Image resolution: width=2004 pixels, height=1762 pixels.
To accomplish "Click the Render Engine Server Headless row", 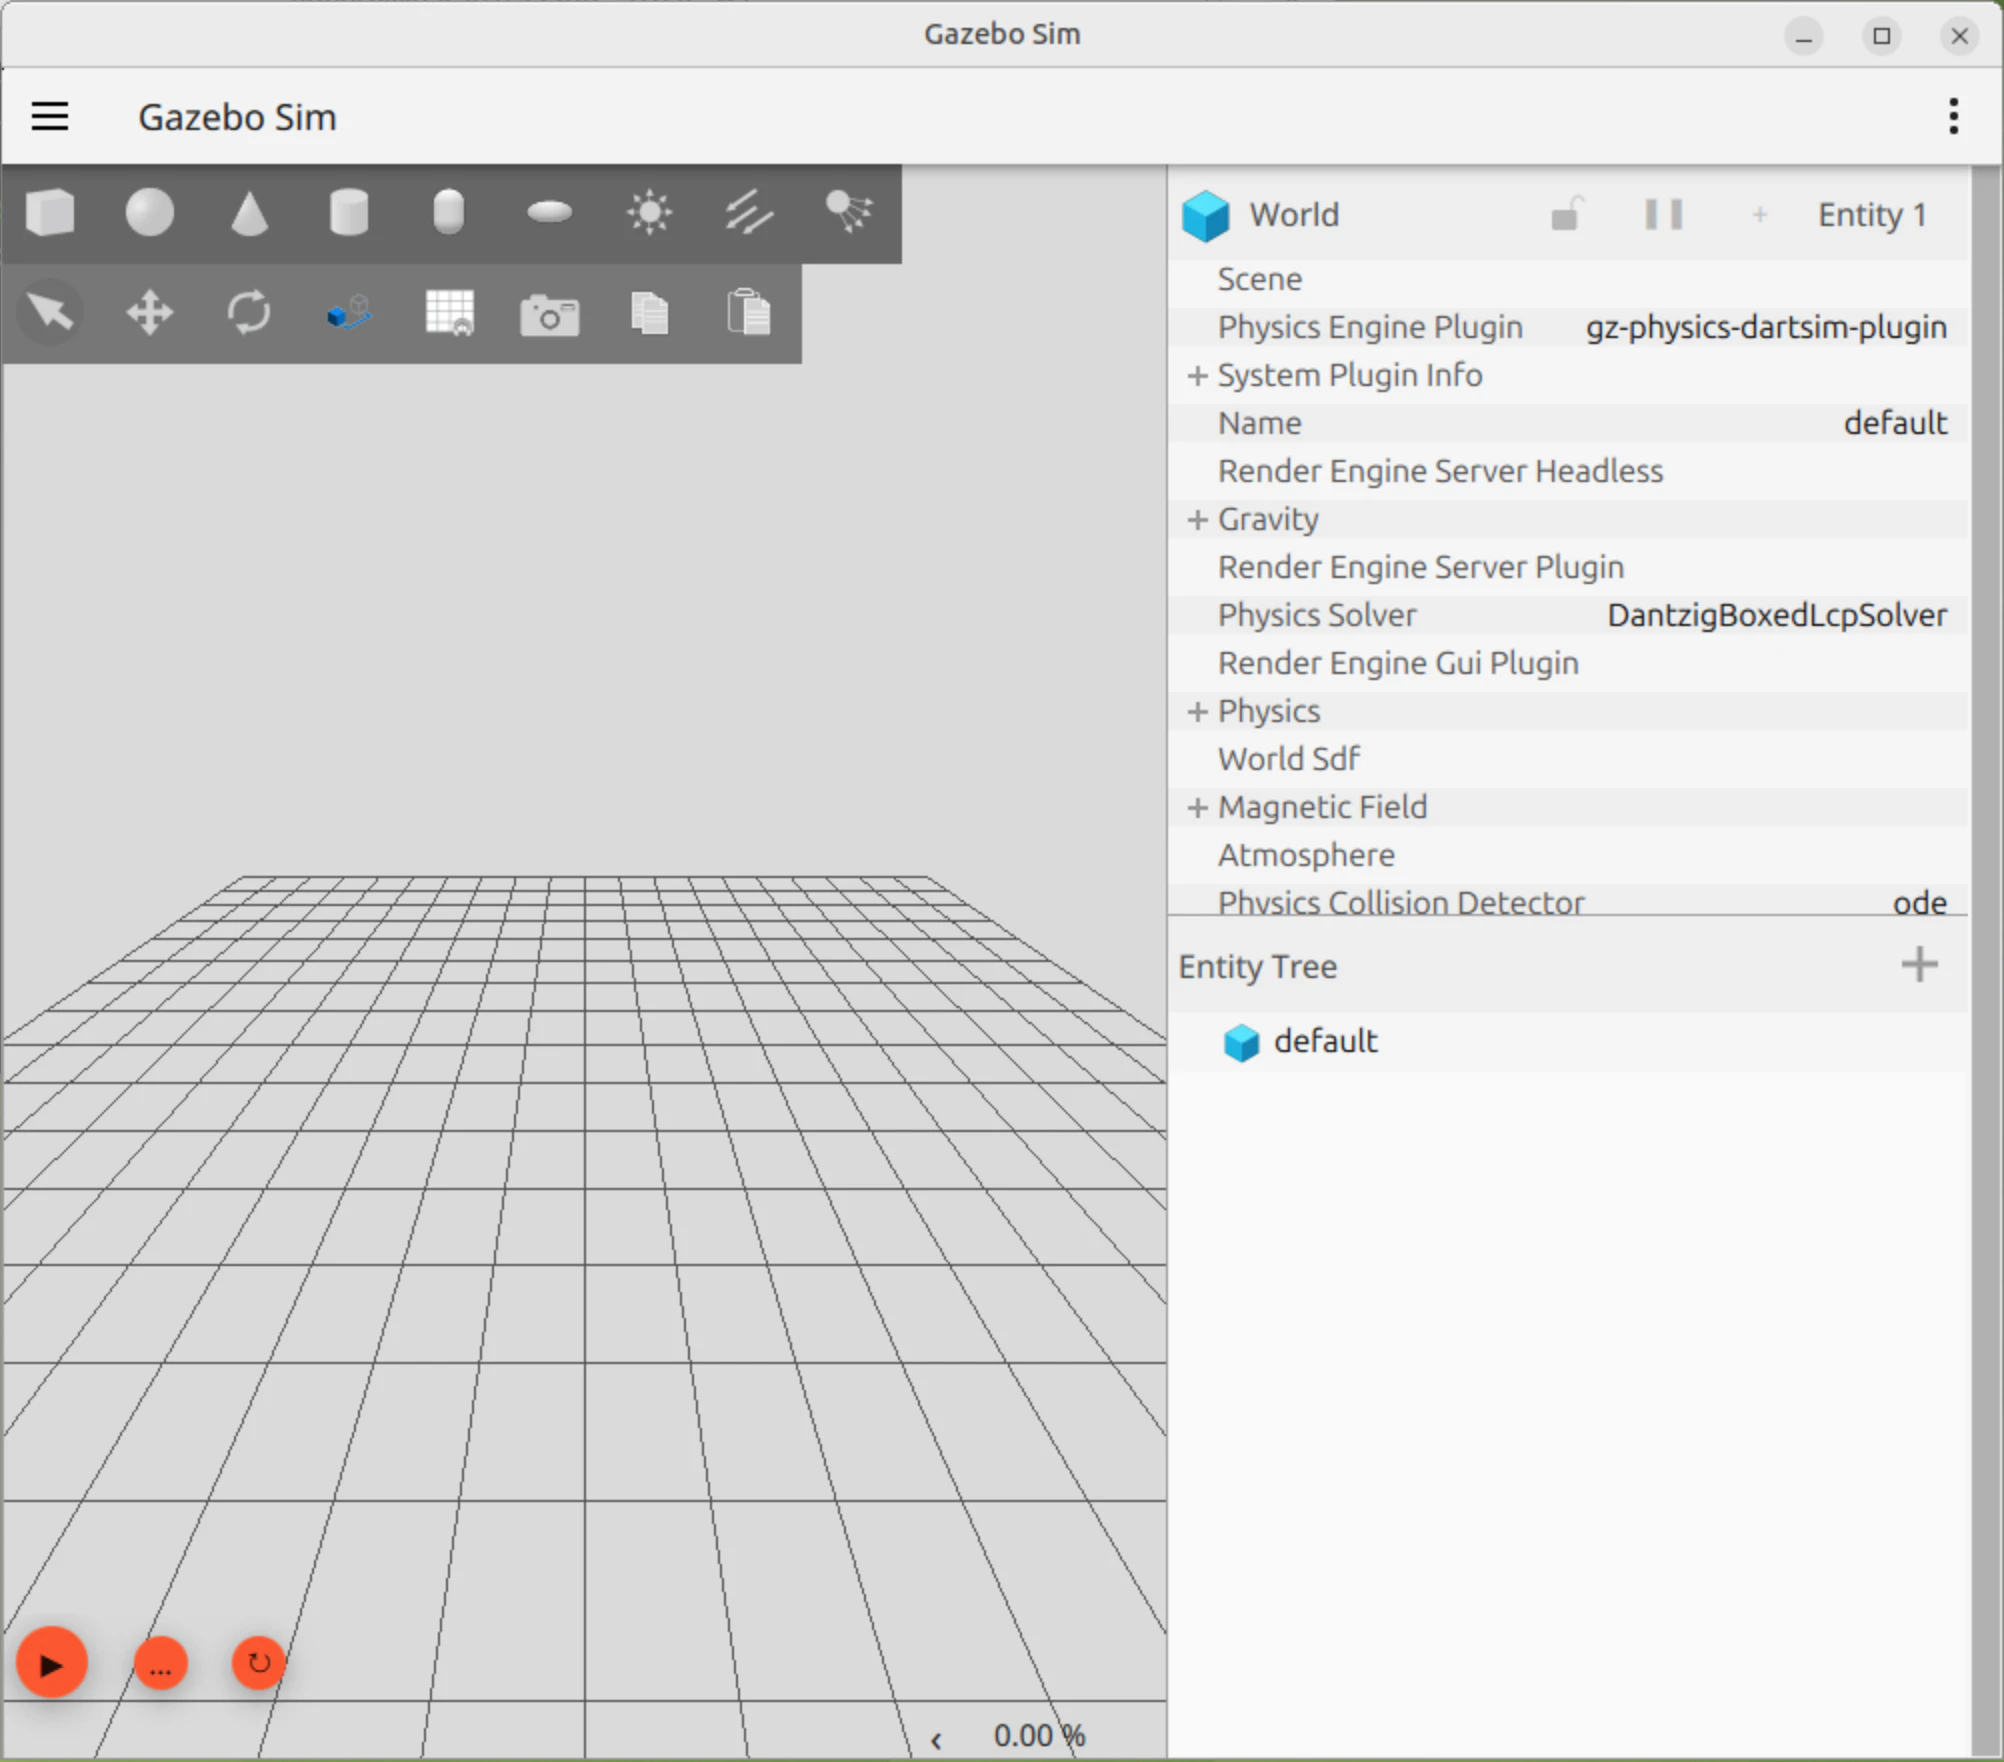I will [1568, 471].
